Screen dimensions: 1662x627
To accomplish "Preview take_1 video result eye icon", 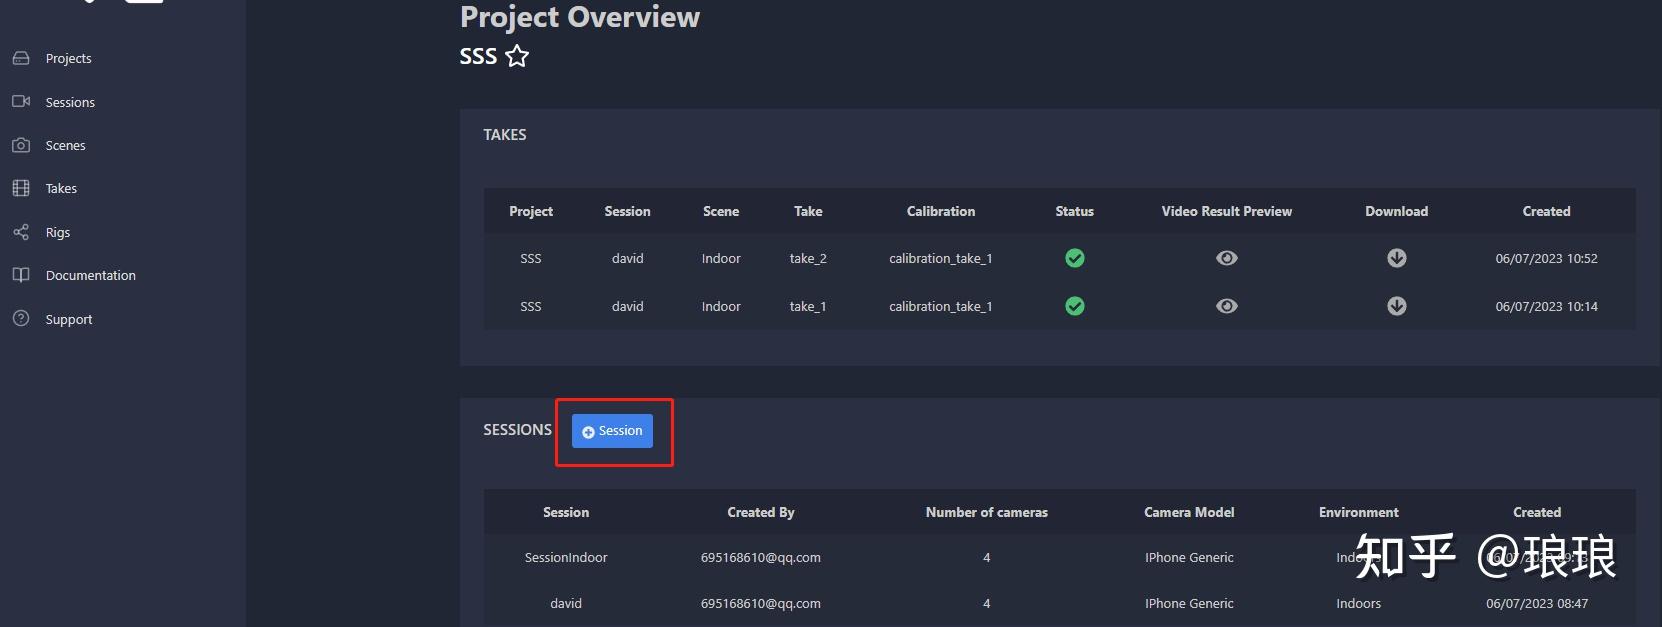I will [x=1227, y=306].
